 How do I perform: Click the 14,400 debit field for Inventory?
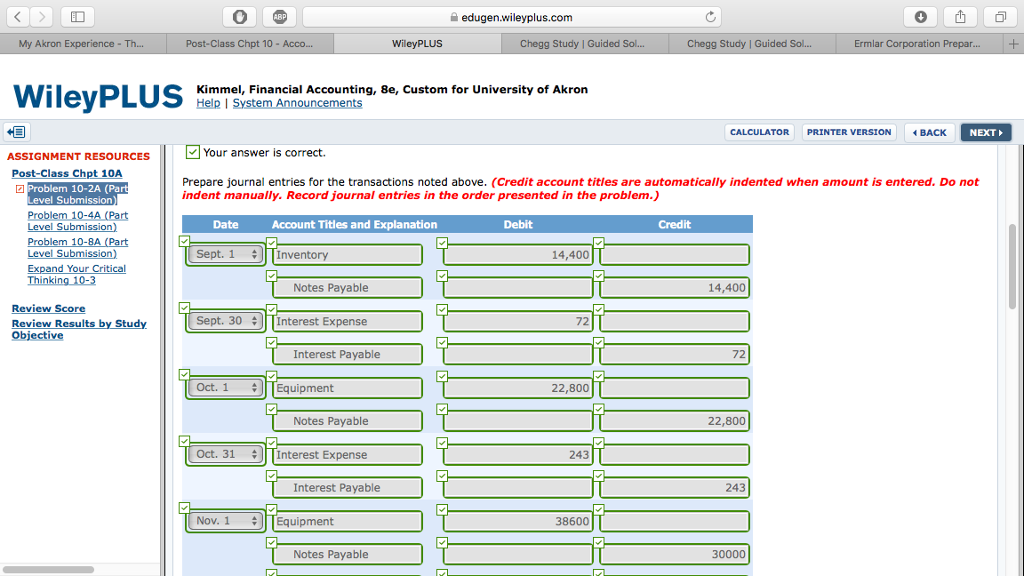(518, 255)
